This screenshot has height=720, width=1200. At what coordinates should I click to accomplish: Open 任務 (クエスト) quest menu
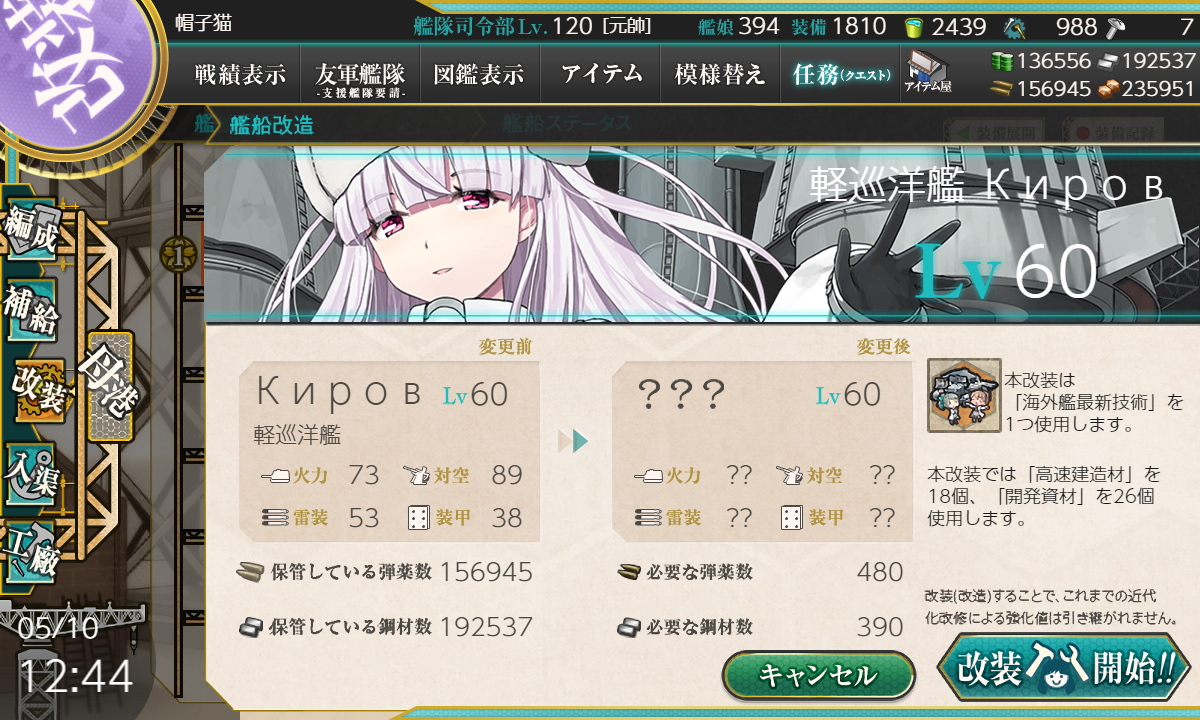click(840, 74)
